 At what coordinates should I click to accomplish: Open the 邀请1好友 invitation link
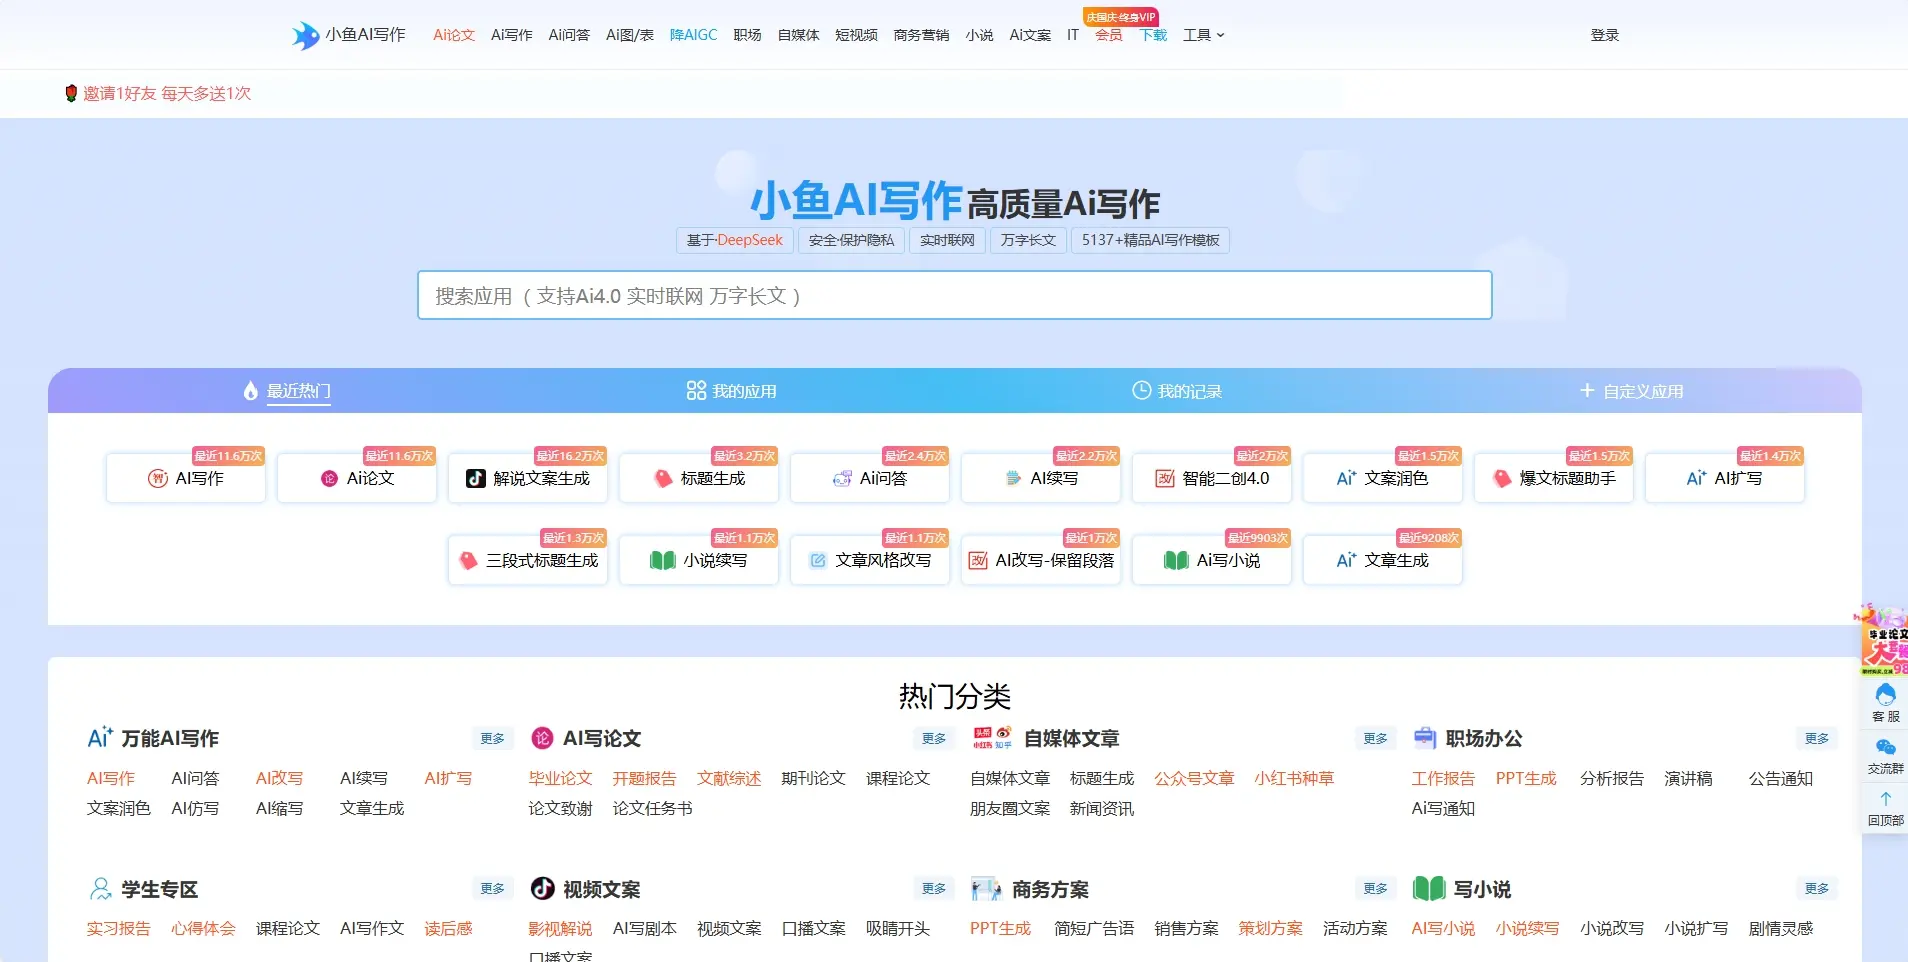(x=166, y=94)
